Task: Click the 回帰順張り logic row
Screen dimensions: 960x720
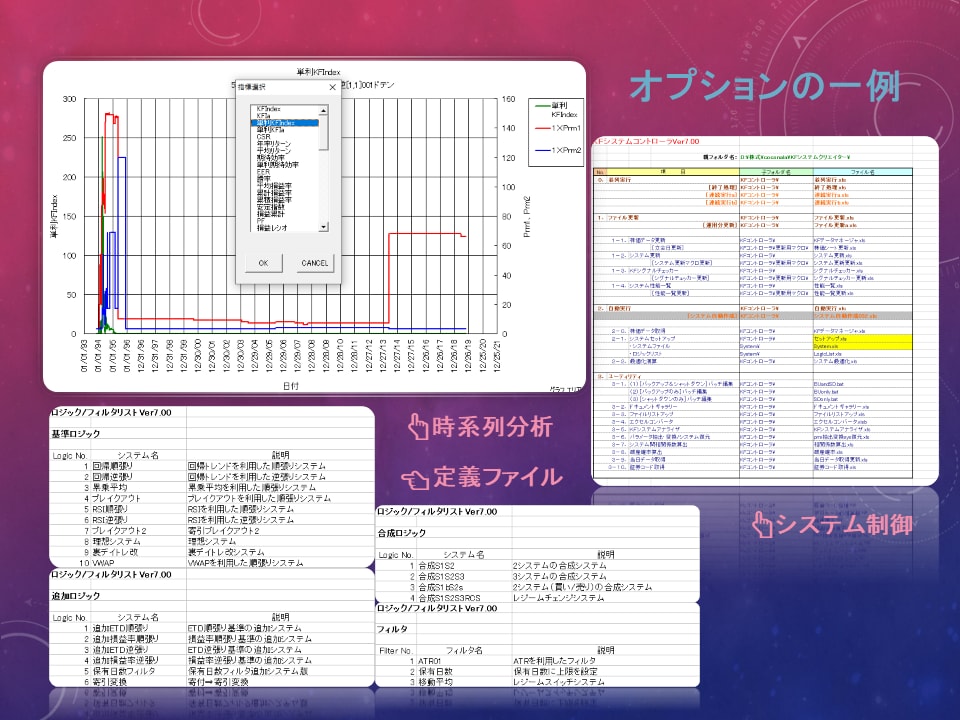Action: pyautogui.click(x=211, y=466)
